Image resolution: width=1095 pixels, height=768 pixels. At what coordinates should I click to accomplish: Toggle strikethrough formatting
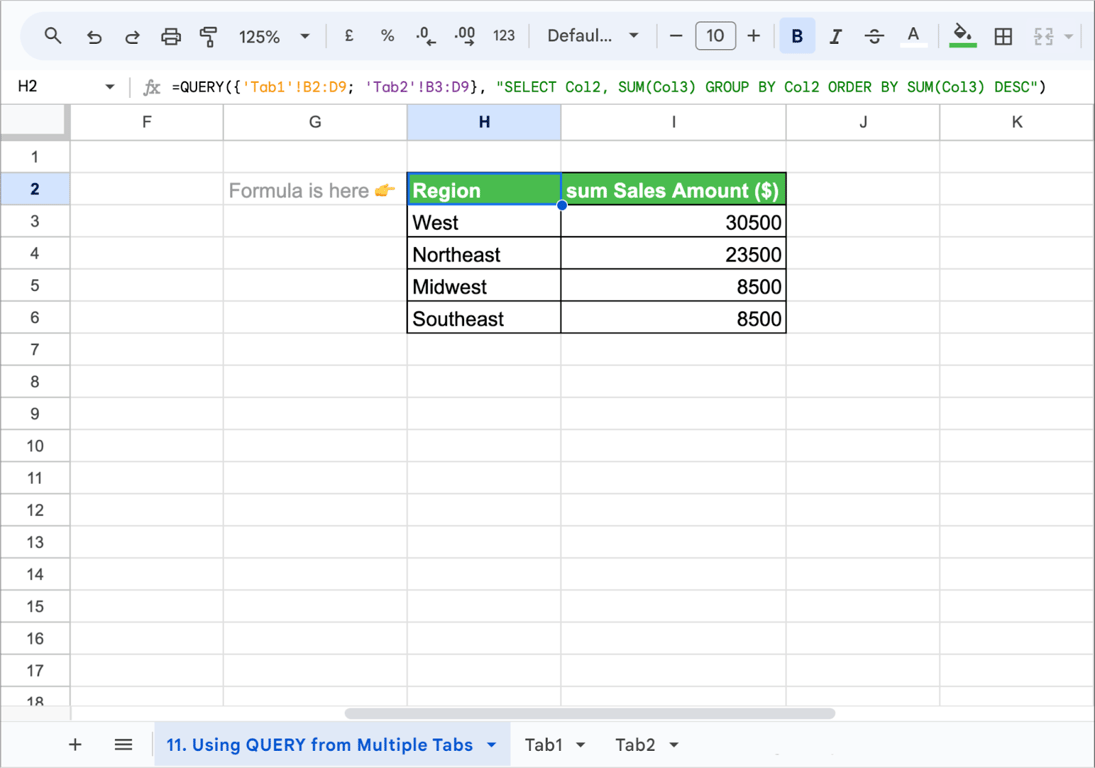pyautogui.click(x=874, y=36)
